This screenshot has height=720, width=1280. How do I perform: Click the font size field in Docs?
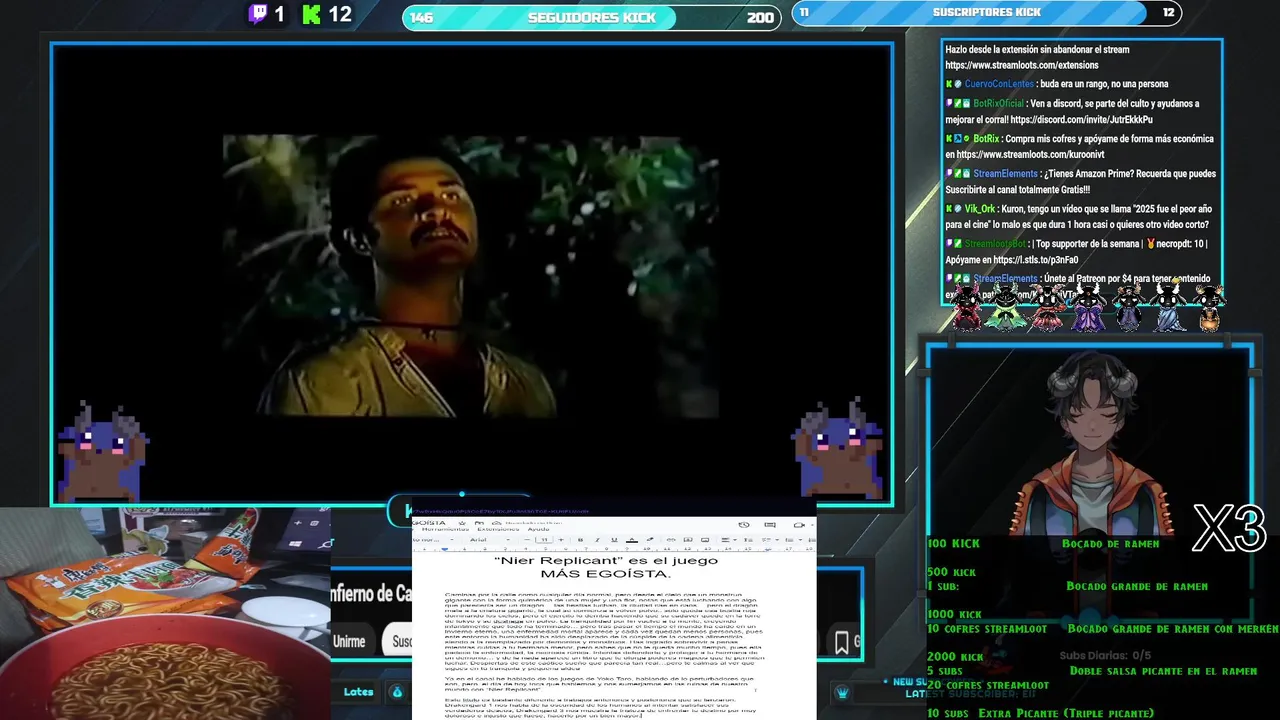click(544, 540)
